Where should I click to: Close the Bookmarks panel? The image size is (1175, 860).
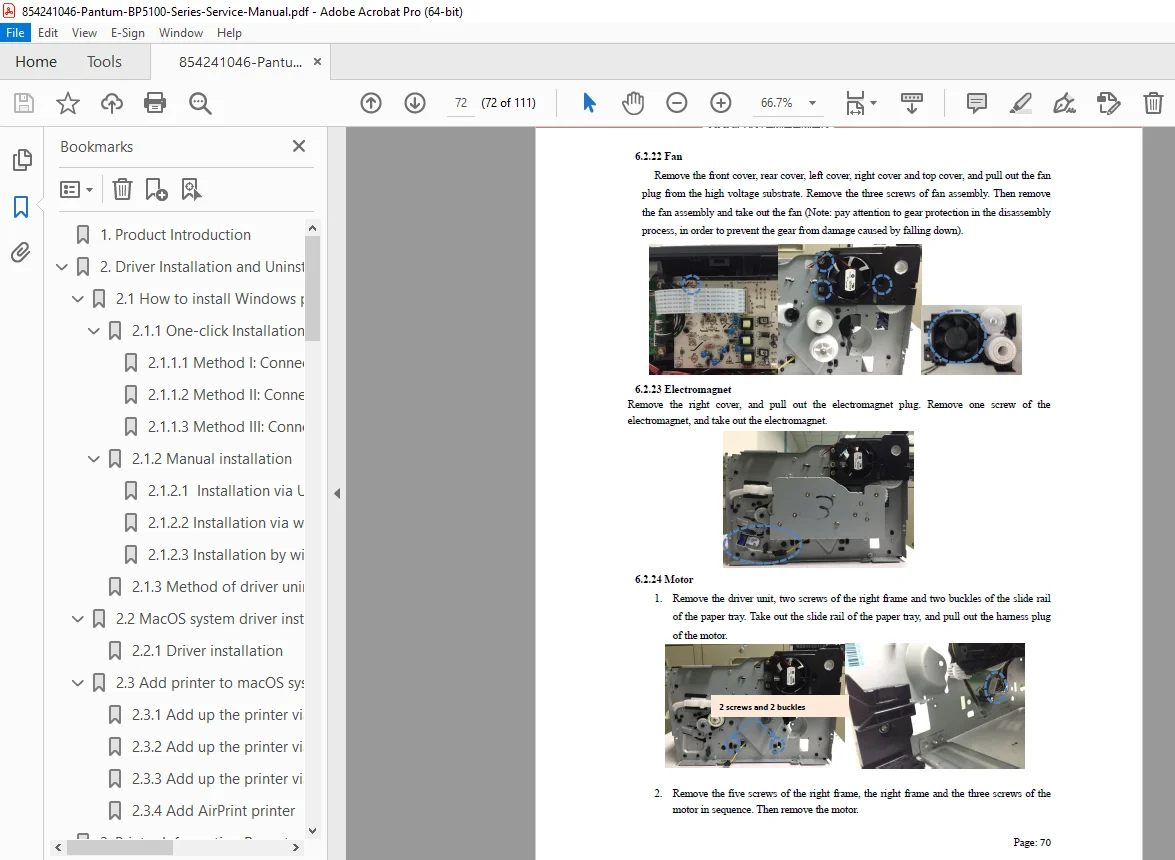[299, 146]
